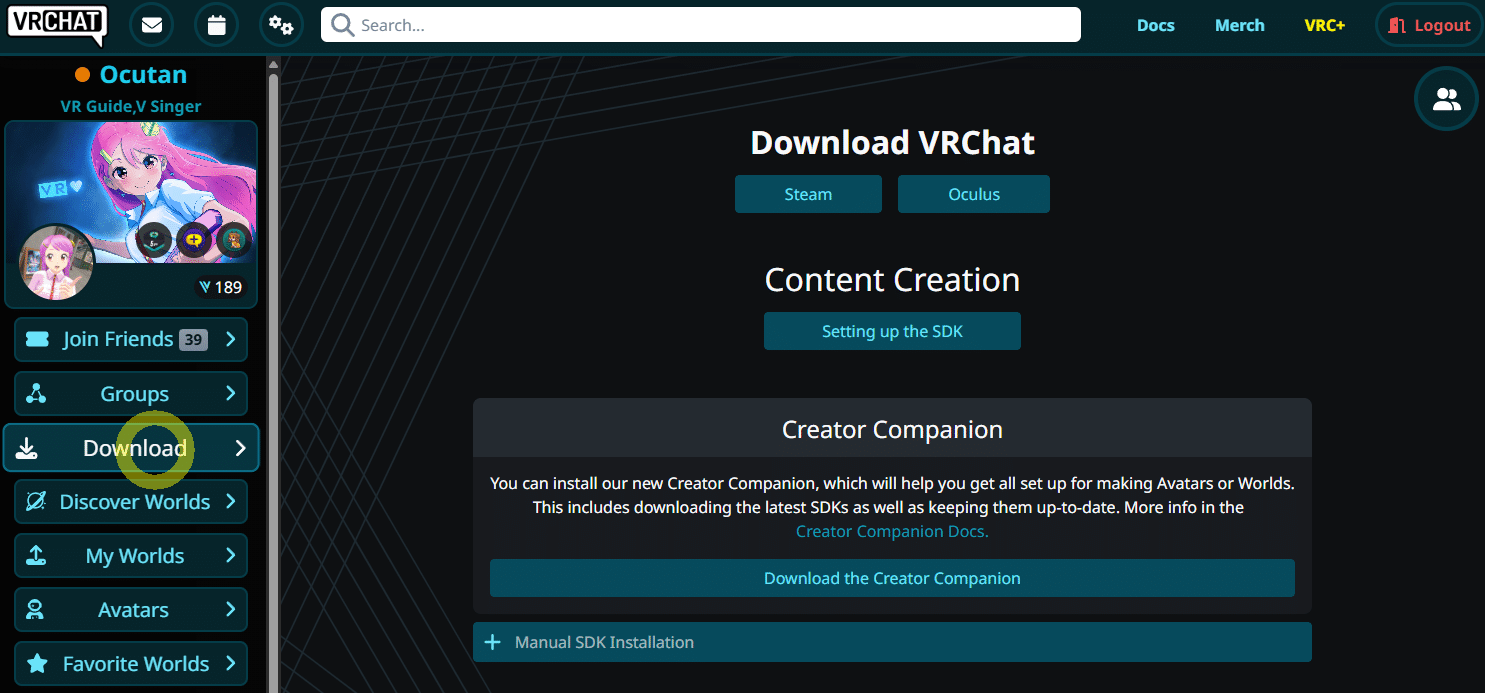Click the plus icon beside Manual SDK Installation
The height and width of the screenshot is (693, 1485).
492,642
